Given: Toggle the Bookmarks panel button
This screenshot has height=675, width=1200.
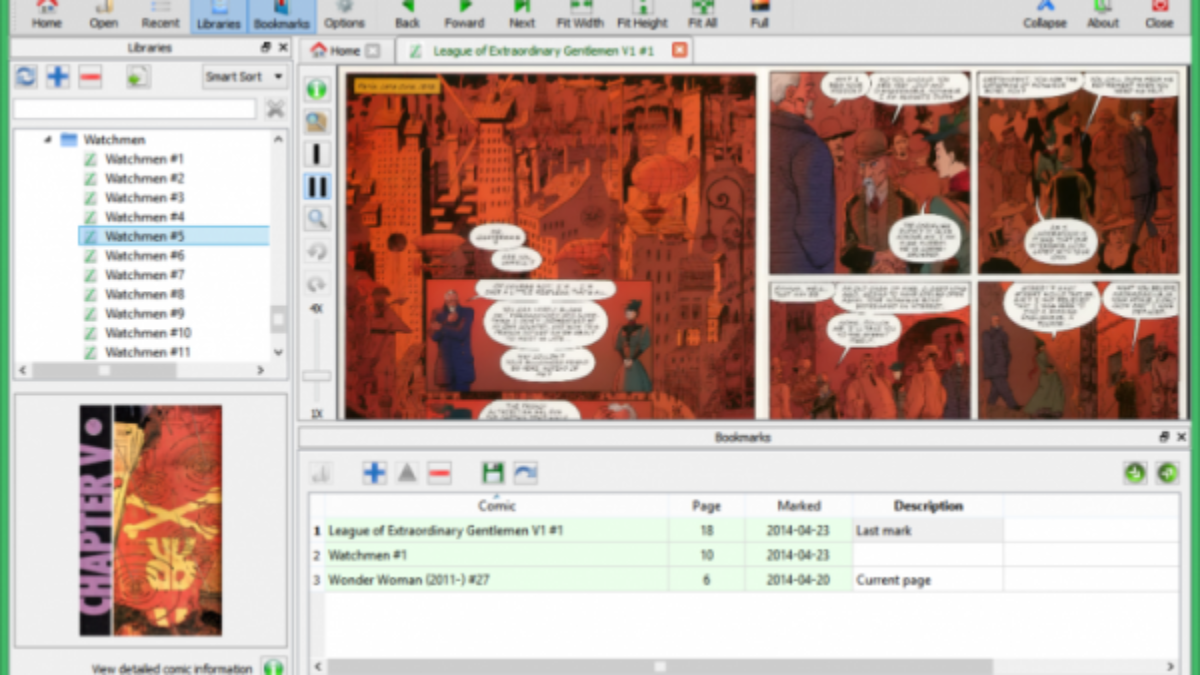Looking at the screenshot, I should point(281,15).
